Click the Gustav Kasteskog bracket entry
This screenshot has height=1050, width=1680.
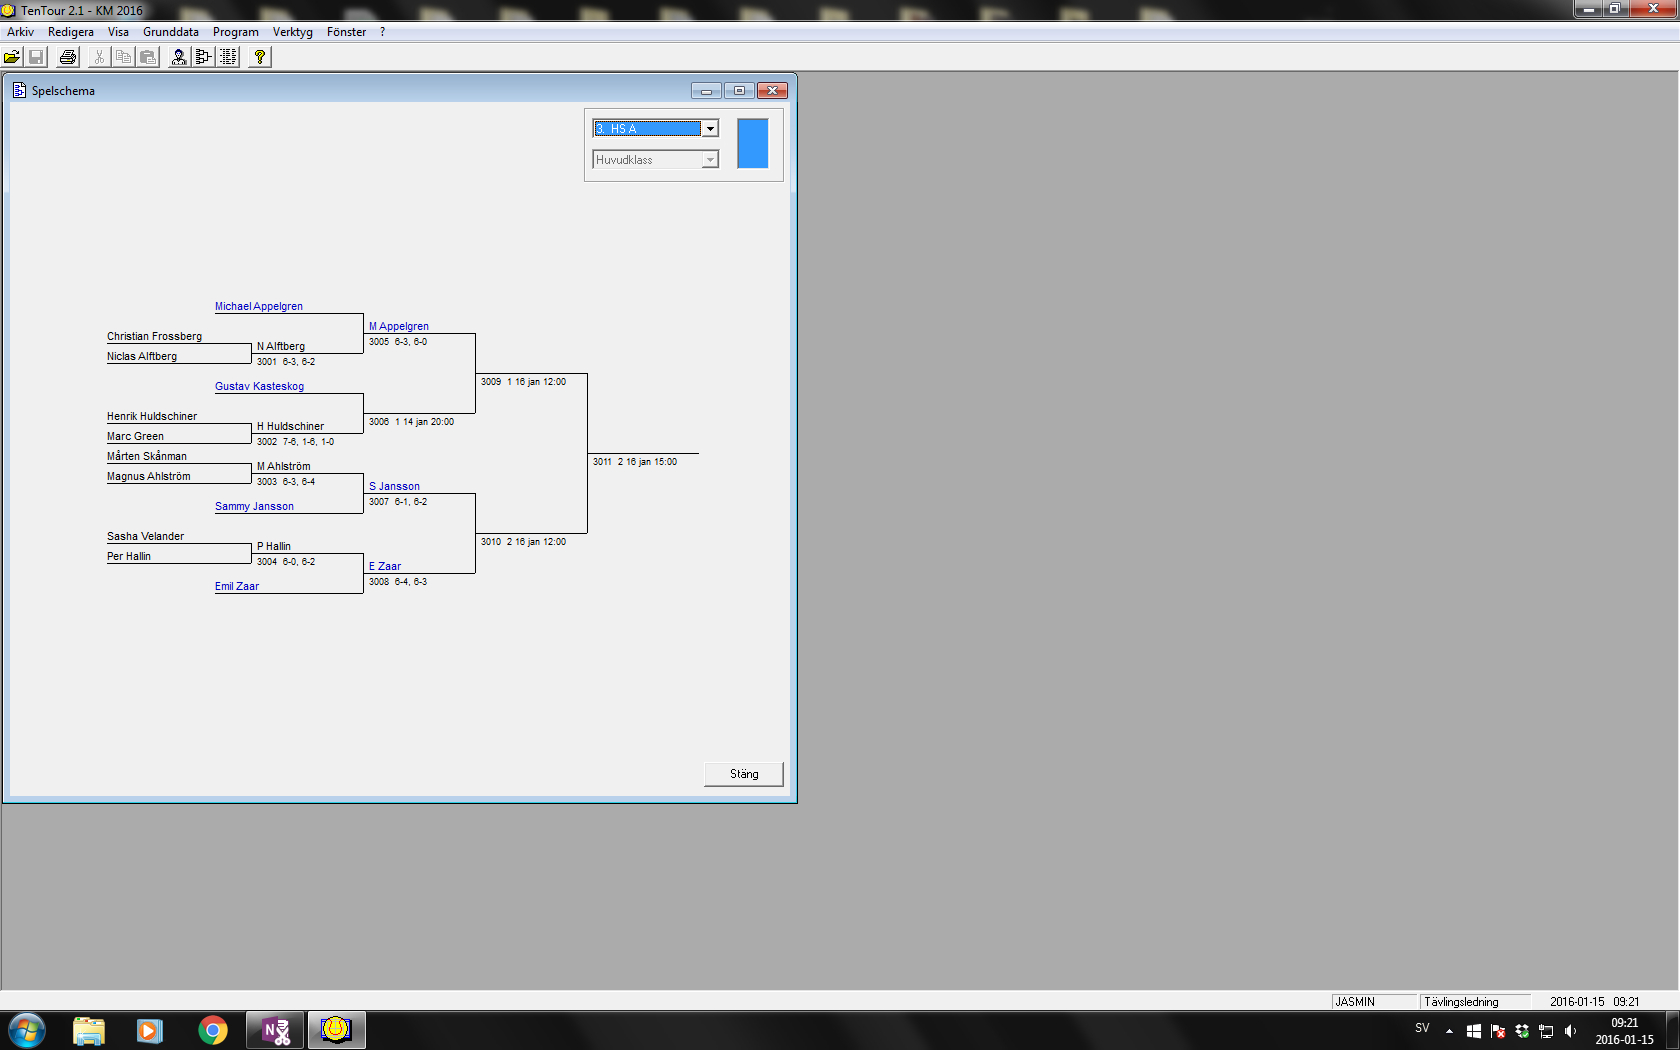coord(259,387)
